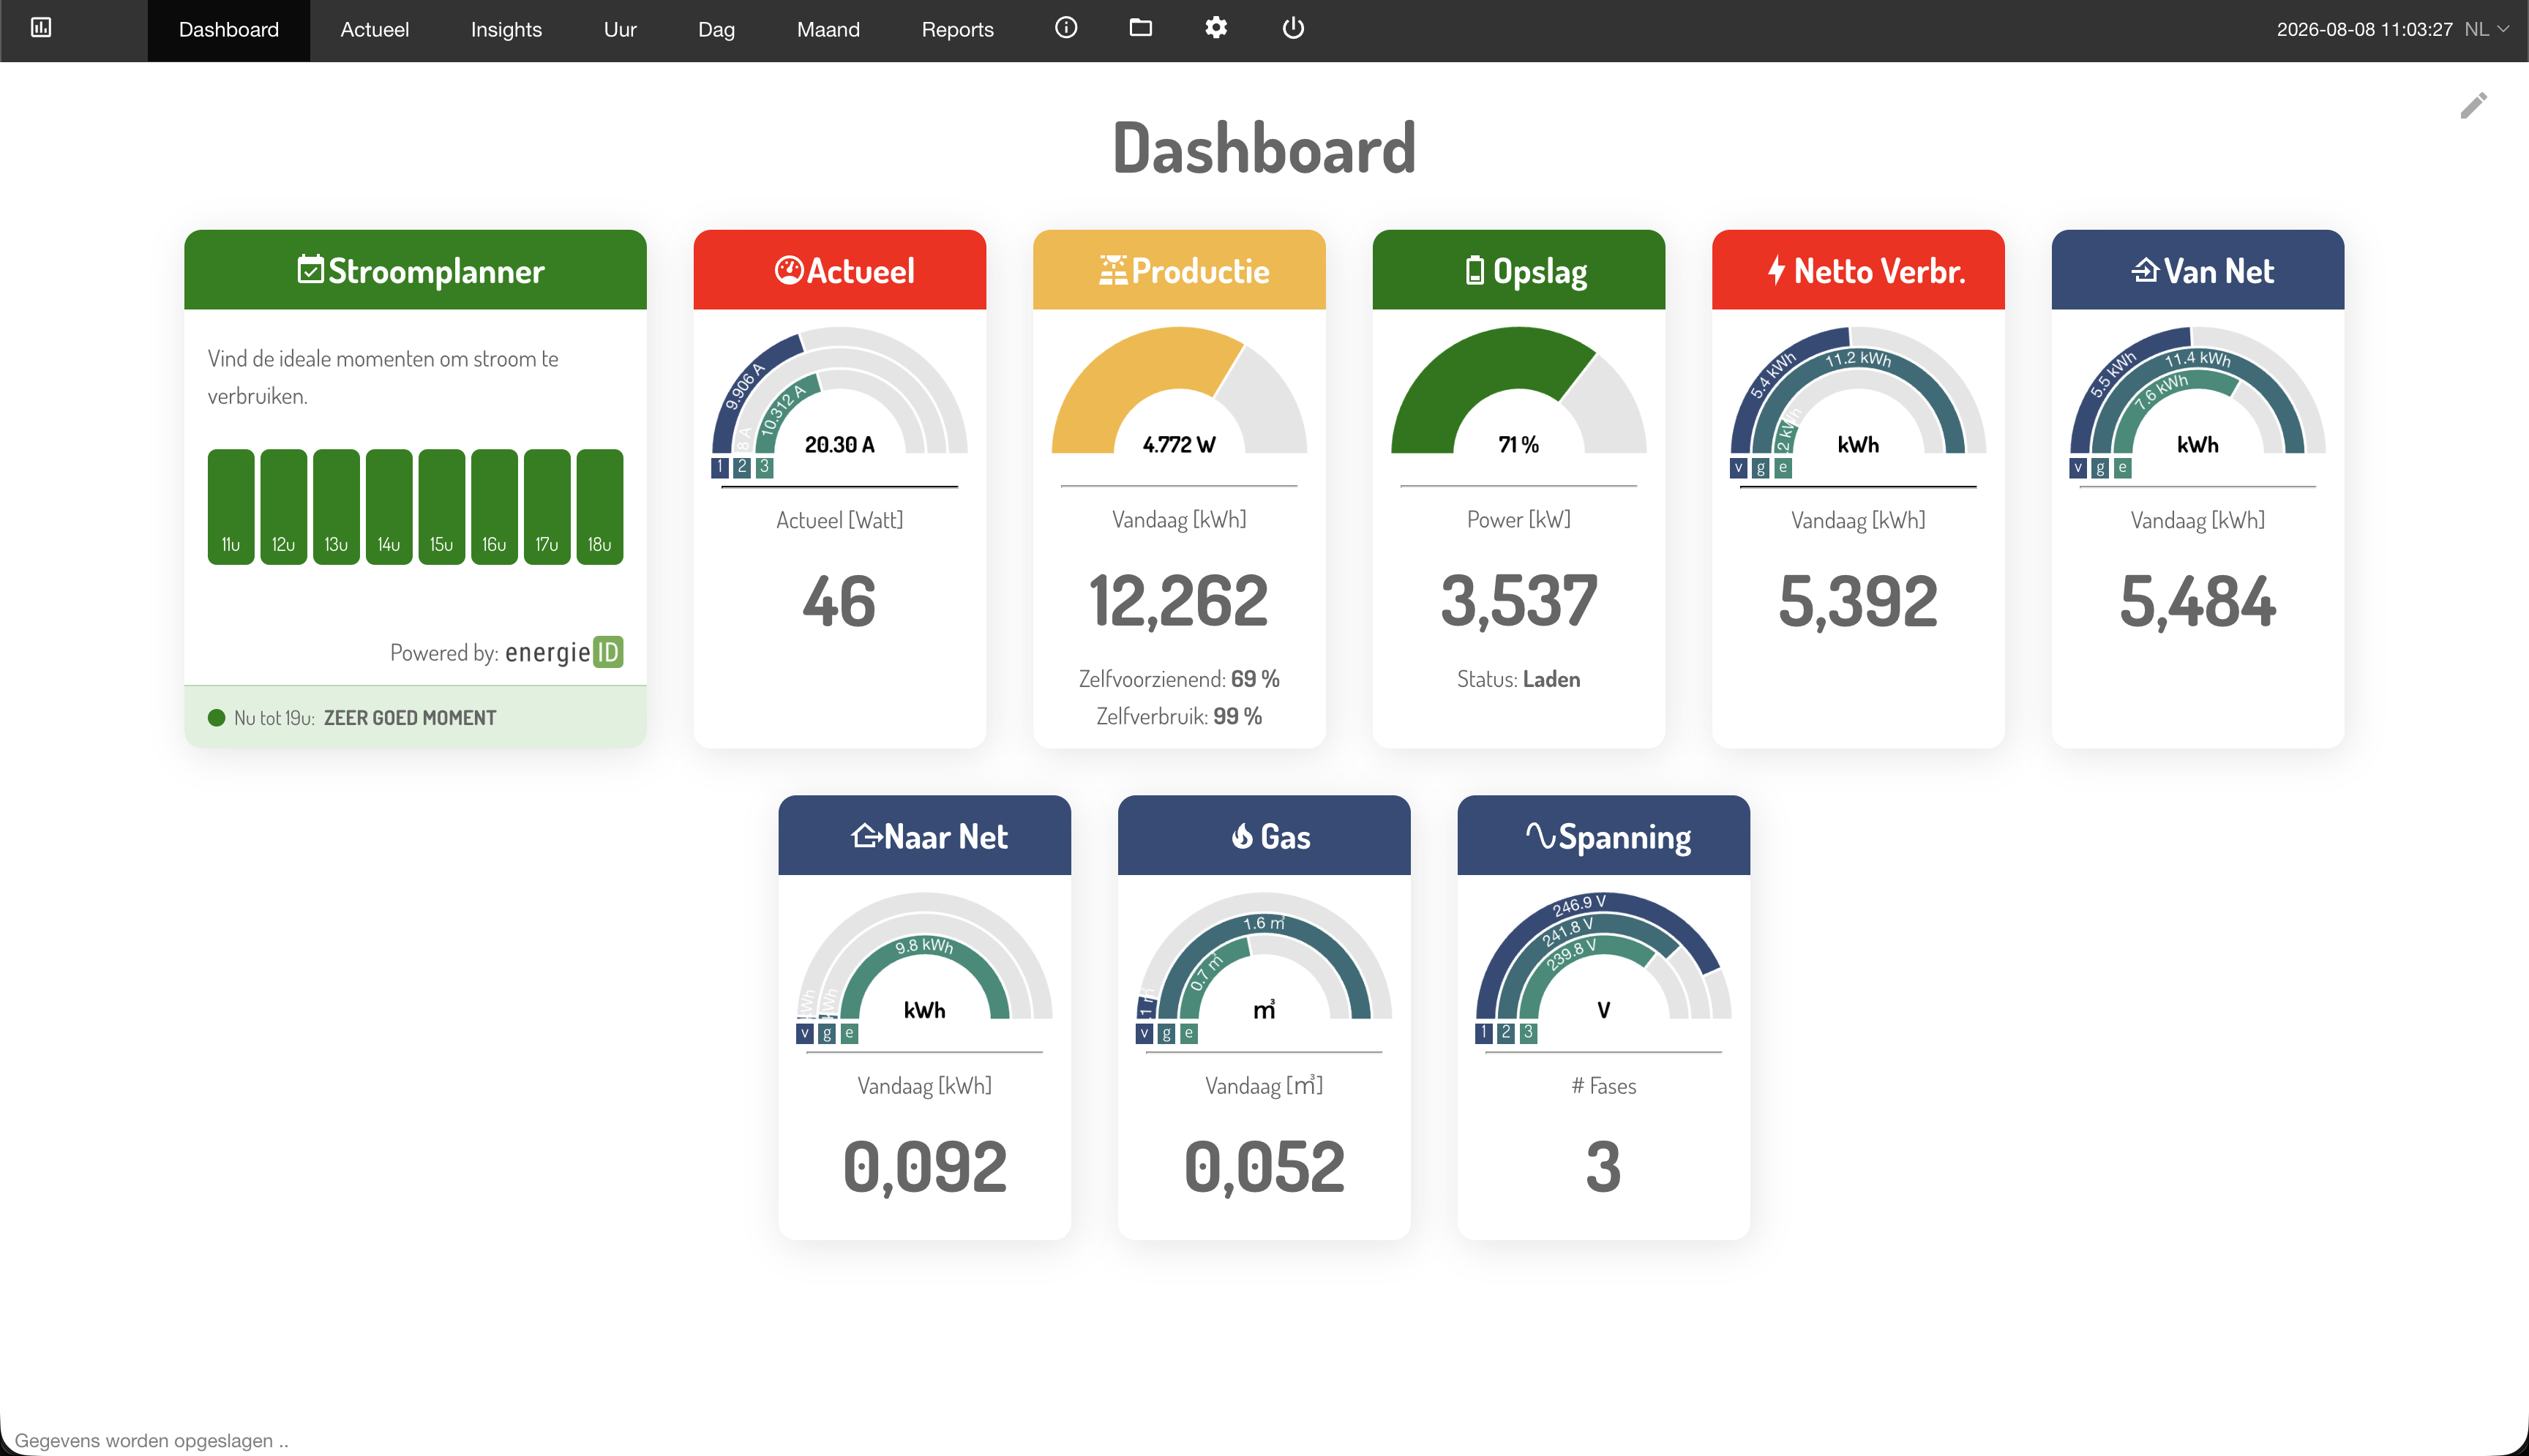Toggle the 'g' legend on the Van Net gauge
This screenshot has width=2529, height=1456.
[x=2100, y=468]
